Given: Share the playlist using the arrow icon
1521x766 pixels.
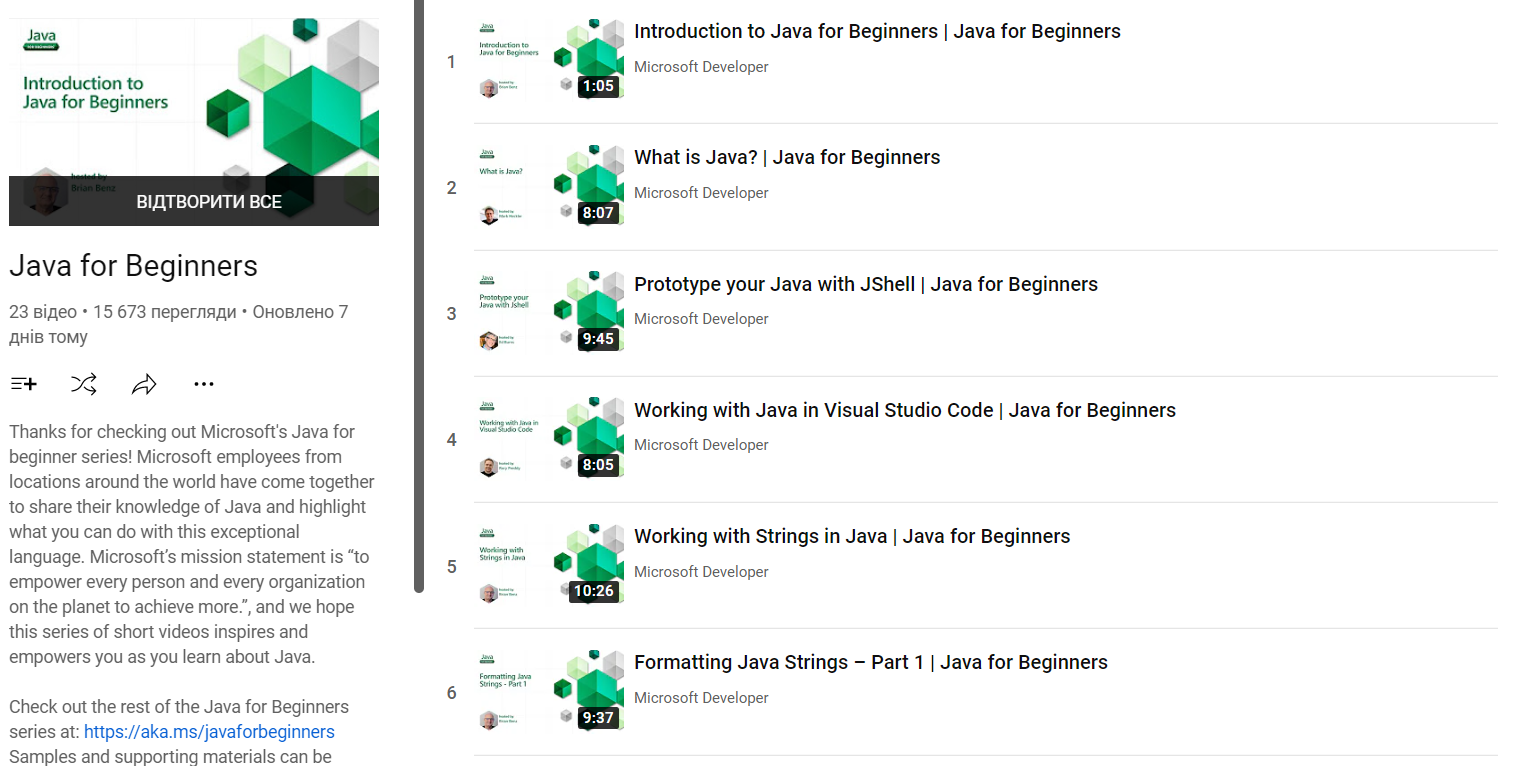Looking at the screenshot, I should coord(144,384).
